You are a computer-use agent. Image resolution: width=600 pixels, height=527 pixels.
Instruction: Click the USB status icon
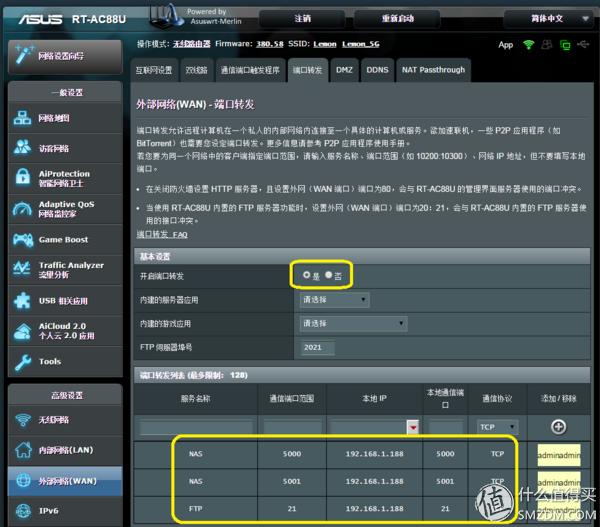pyautogui.click(x=583, y=45)
